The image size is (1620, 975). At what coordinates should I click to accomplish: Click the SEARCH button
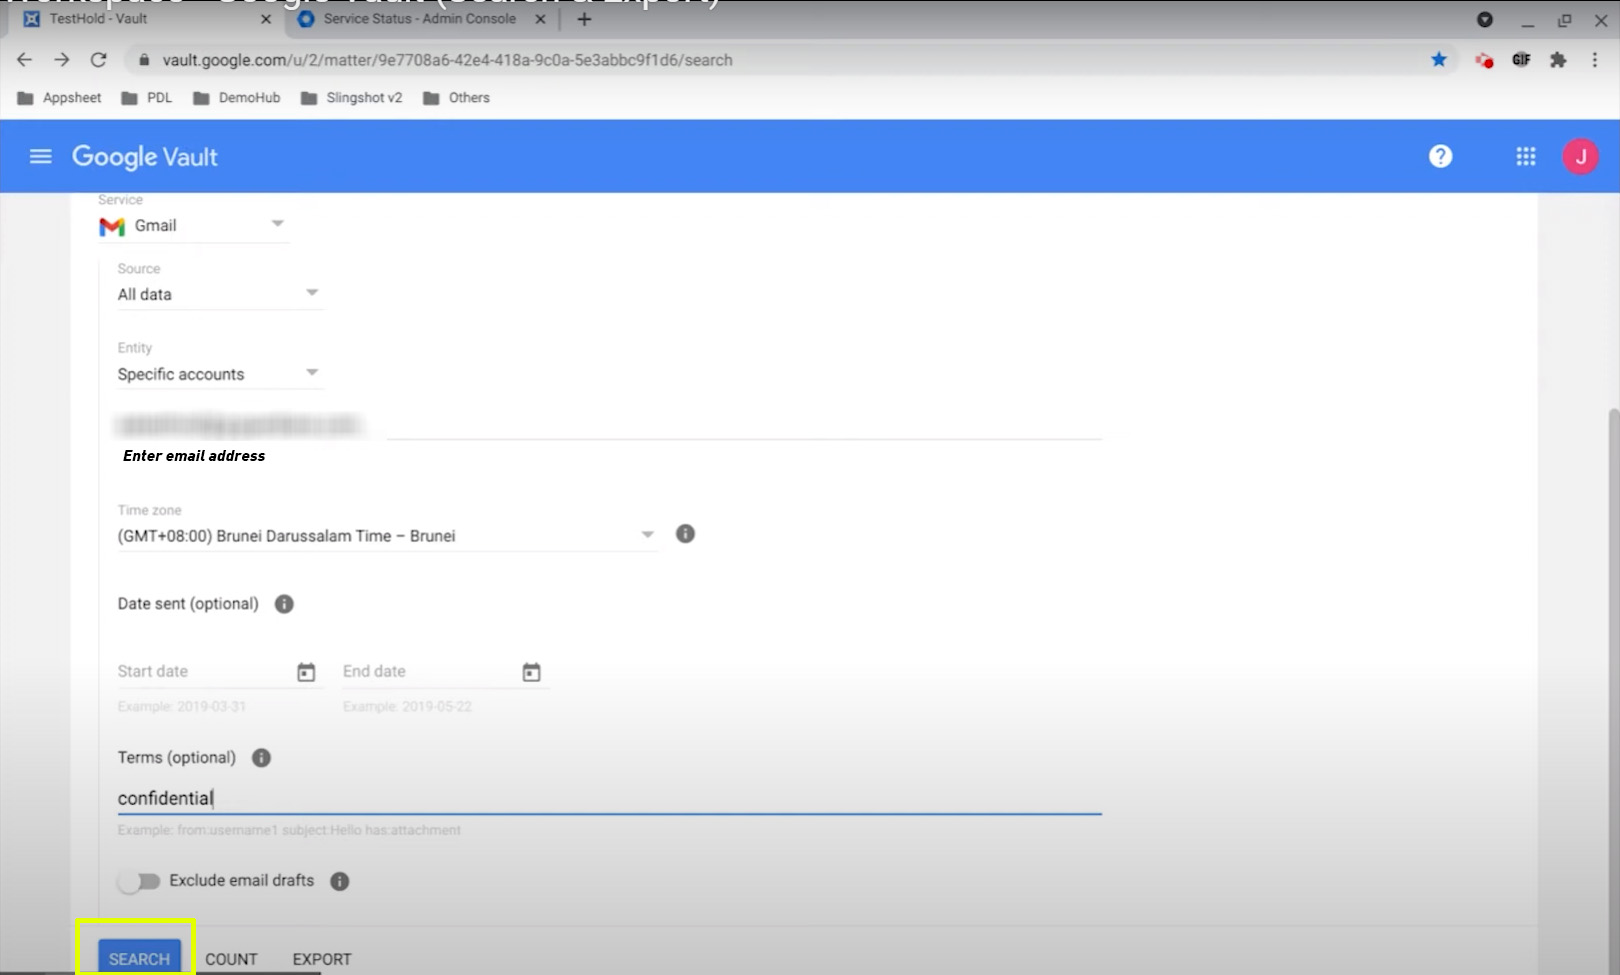coord(139,958)
